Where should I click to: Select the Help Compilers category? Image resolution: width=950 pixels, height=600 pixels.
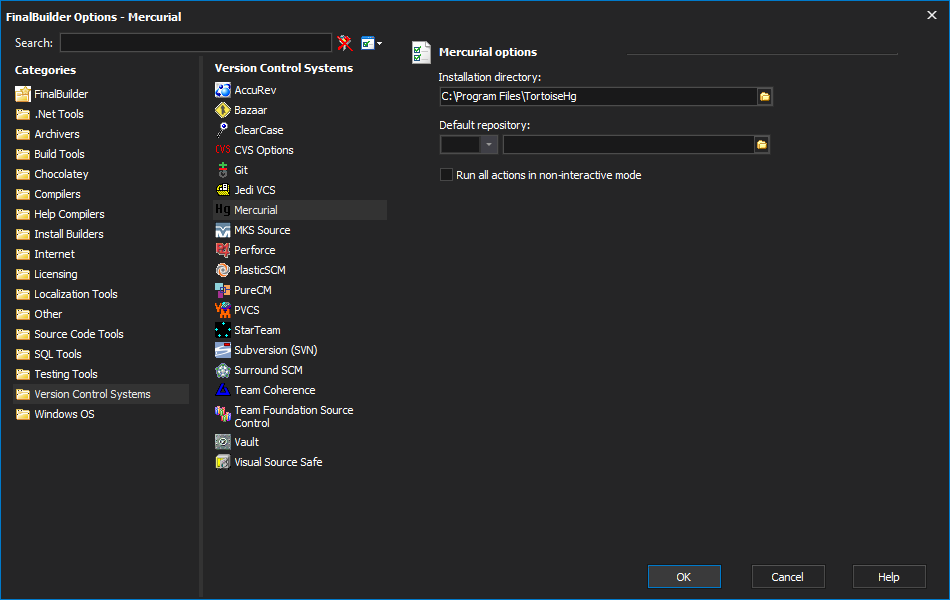coord(69,214)
